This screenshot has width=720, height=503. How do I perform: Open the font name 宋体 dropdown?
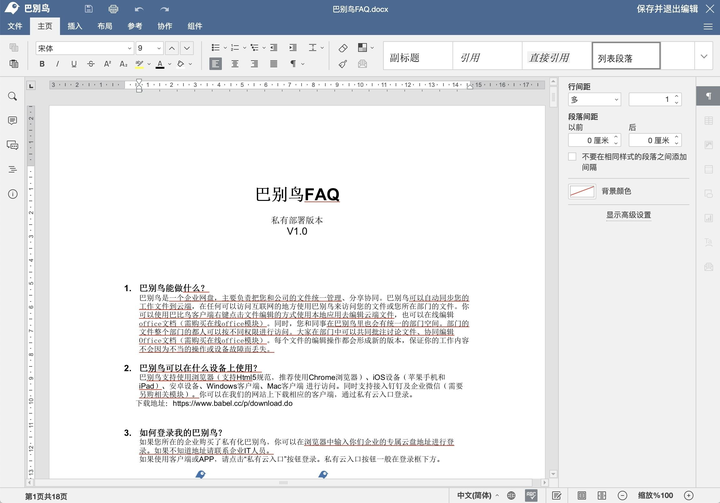129,48
